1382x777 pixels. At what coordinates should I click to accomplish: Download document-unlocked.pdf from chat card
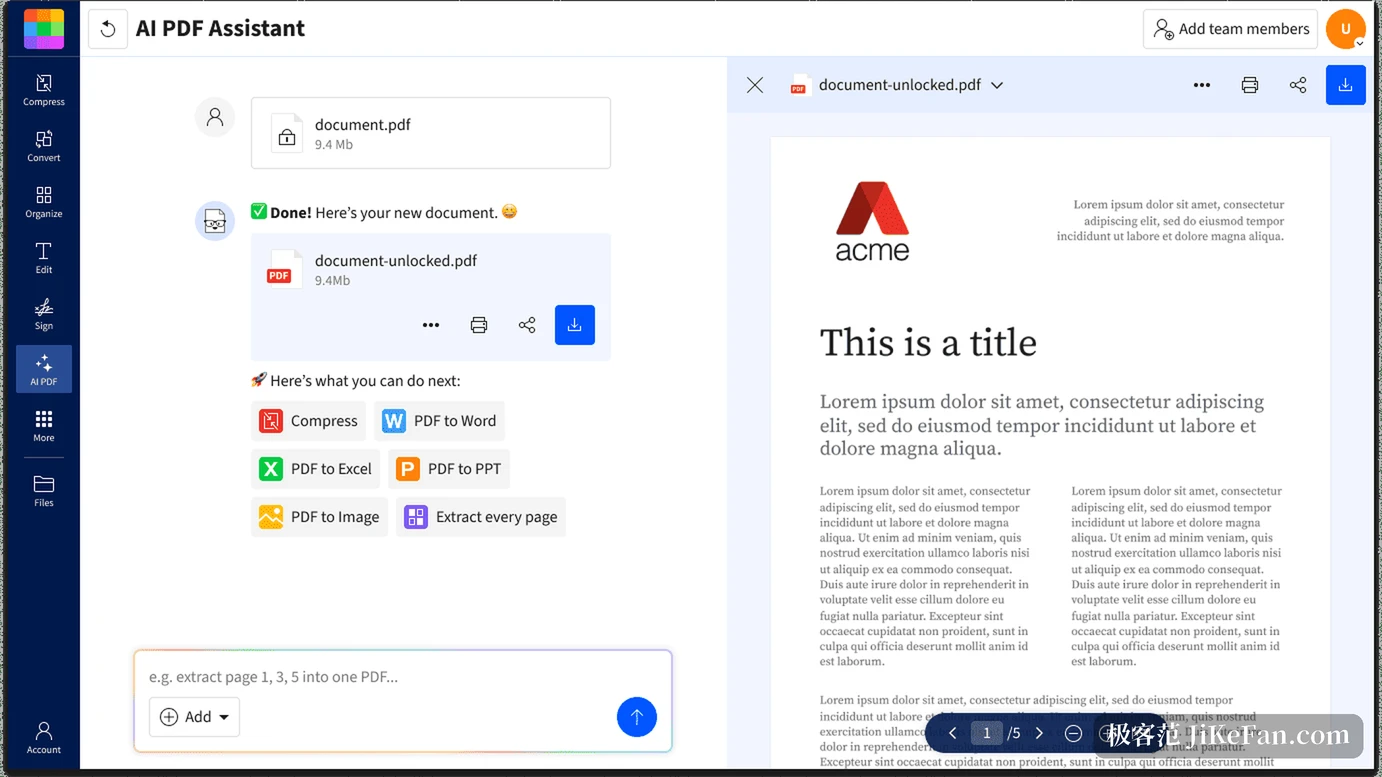(575, 325)
